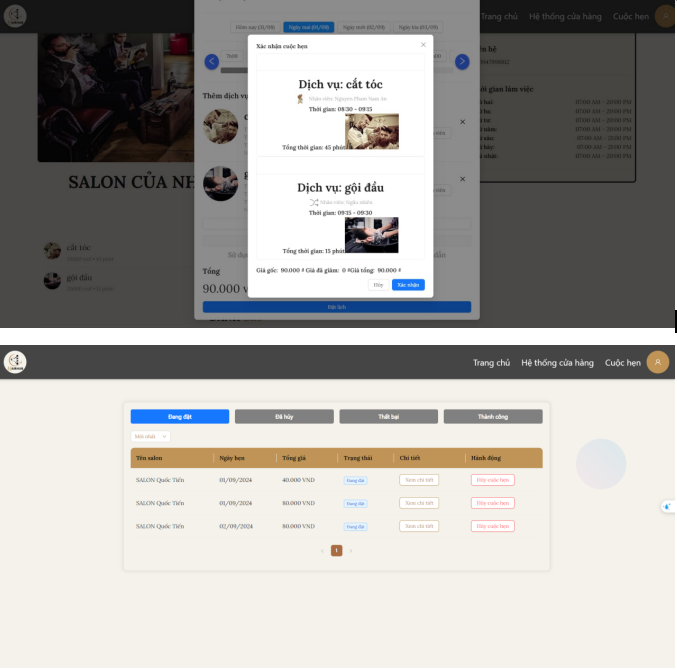677x670 pixels.
Task: Select the Ngày mai (01/09) date tab
Action: [x=308, y=27]
